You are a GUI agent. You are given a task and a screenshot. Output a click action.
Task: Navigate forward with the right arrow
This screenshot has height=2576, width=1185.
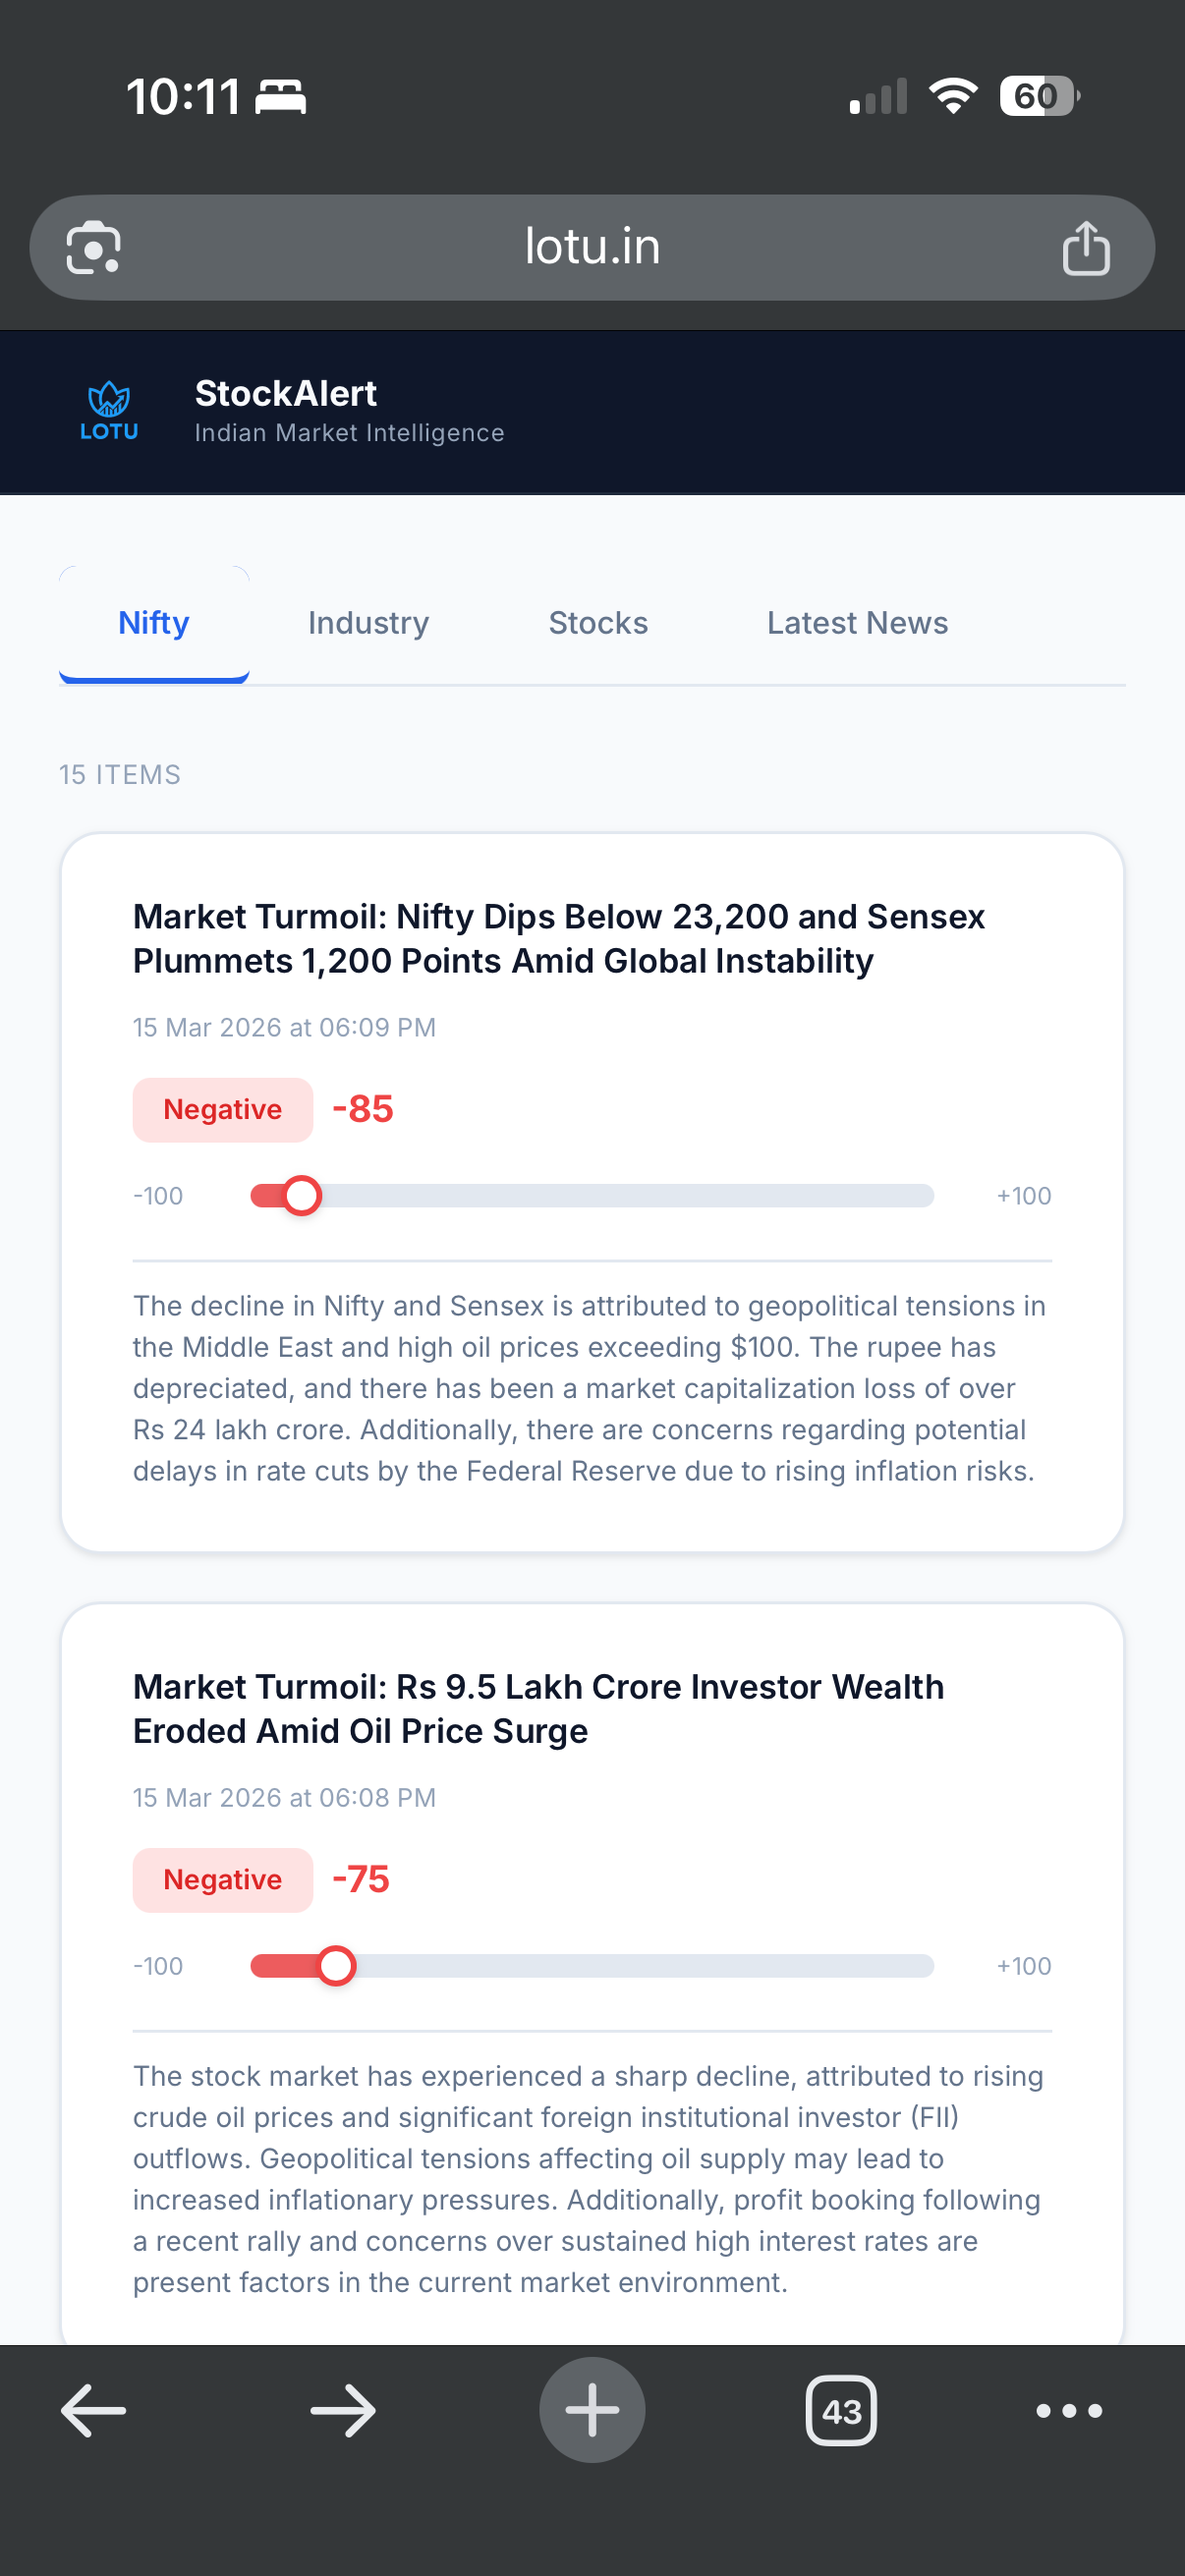pos(342,2409)
